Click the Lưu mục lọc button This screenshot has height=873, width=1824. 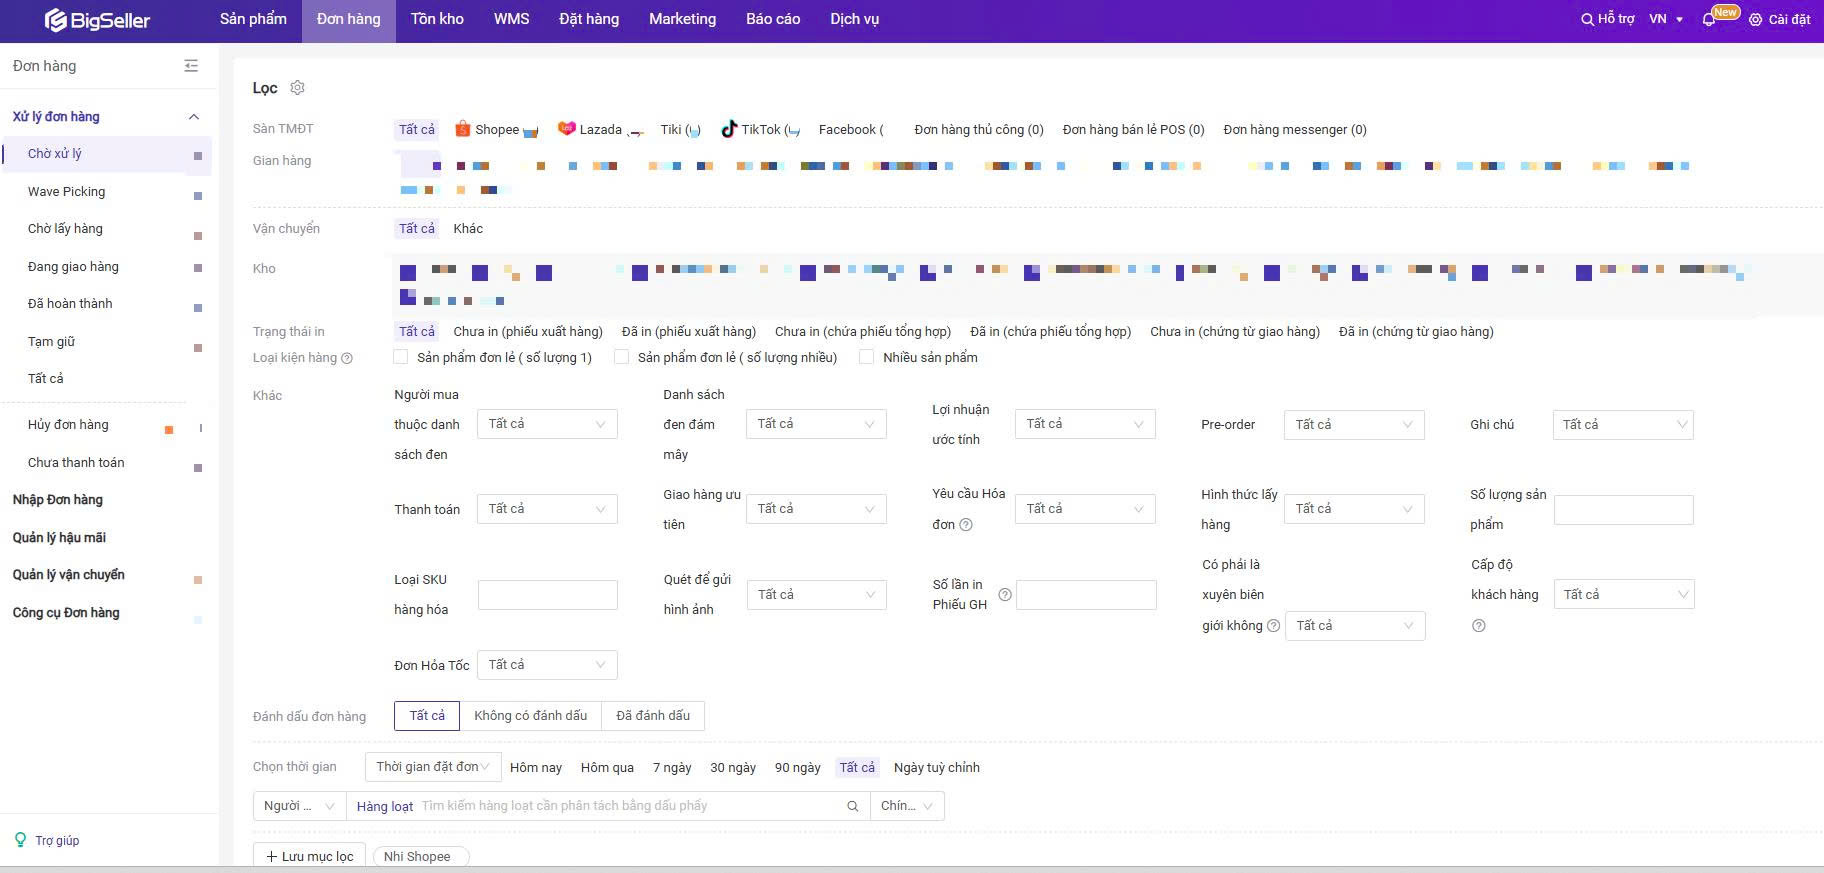[x=309, y=856]
